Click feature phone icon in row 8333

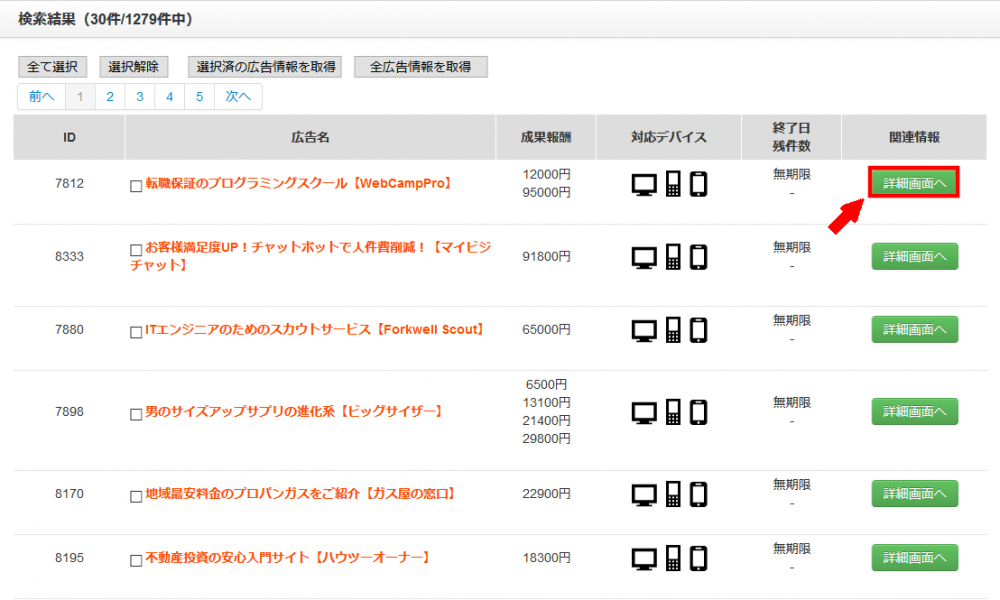(x=673, y=257)
